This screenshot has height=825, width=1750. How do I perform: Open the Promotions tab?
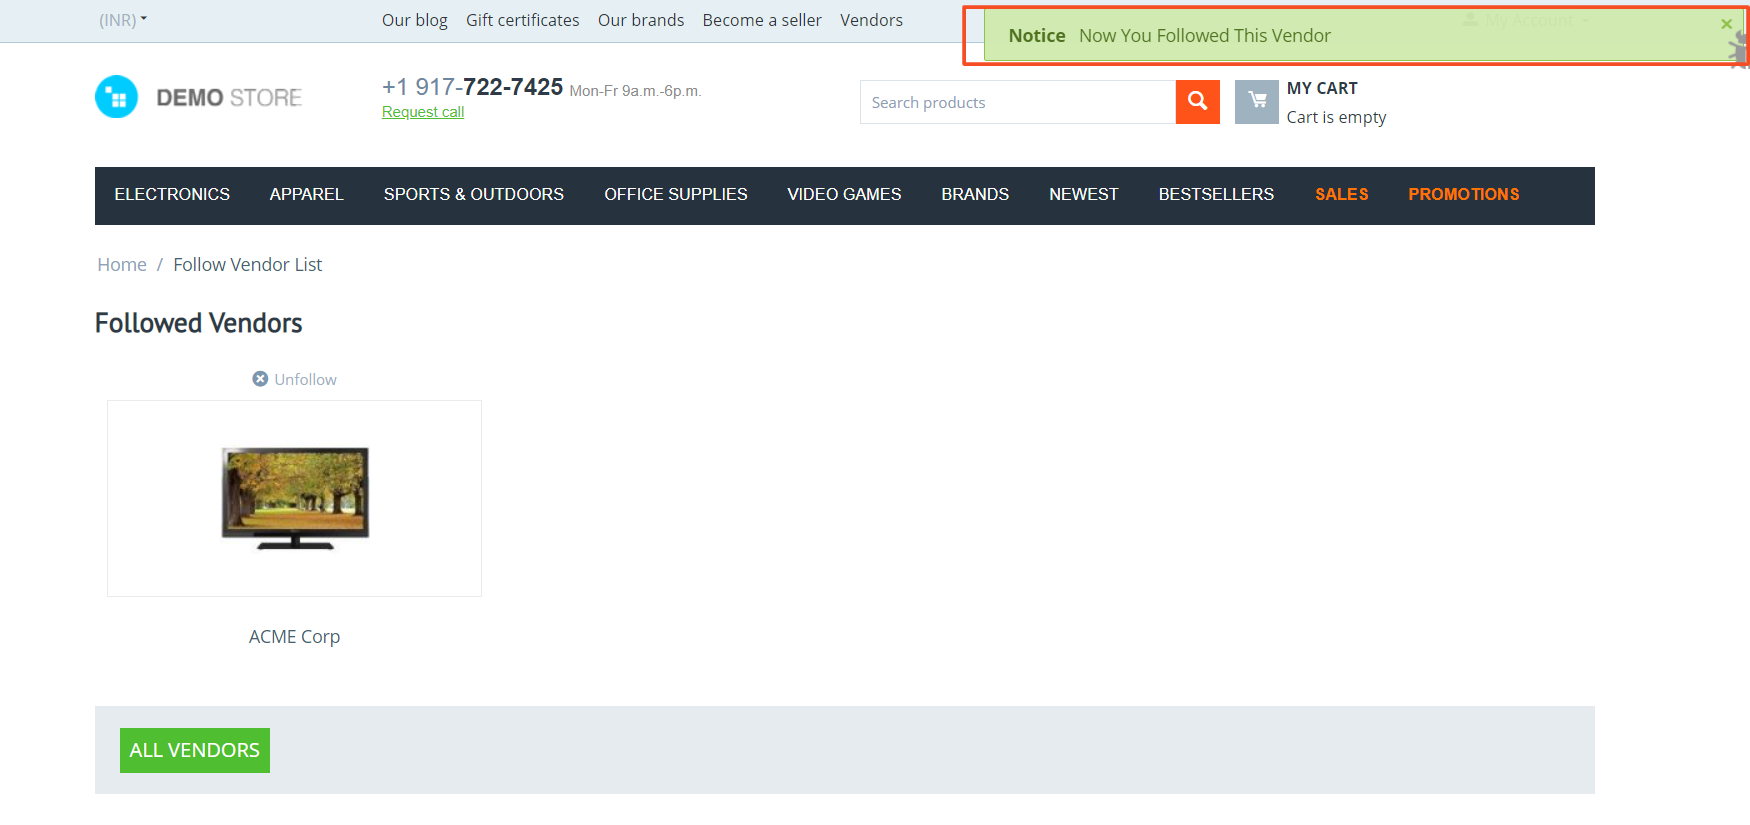point(1464,195)
